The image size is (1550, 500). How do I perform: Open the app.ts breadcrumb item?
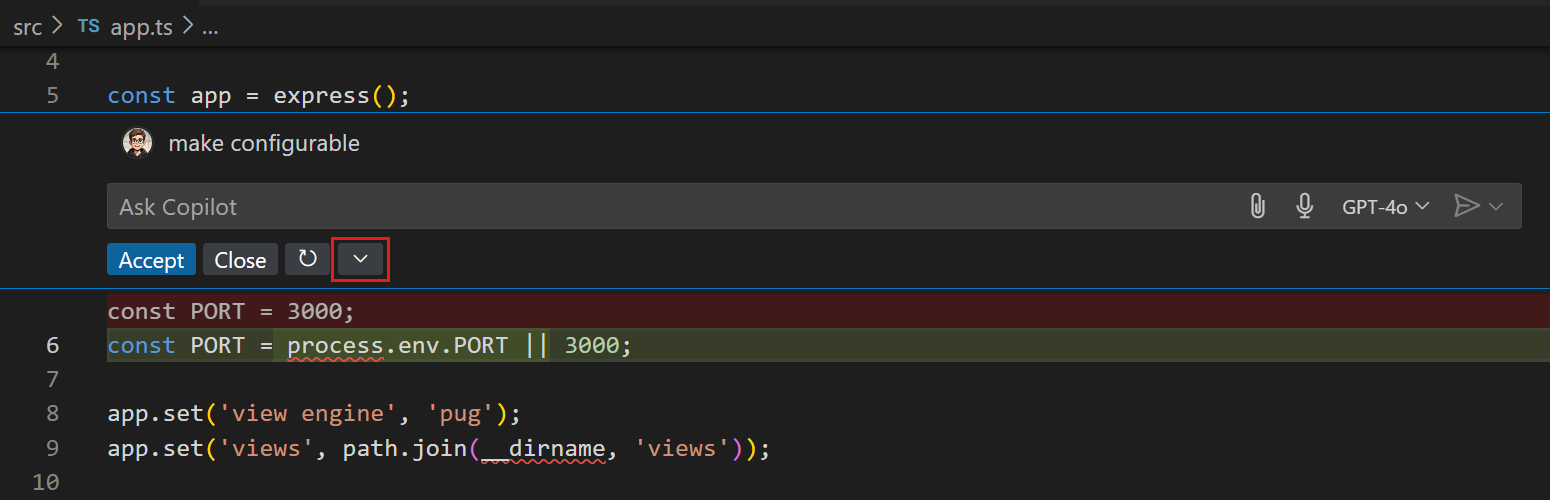141,27
